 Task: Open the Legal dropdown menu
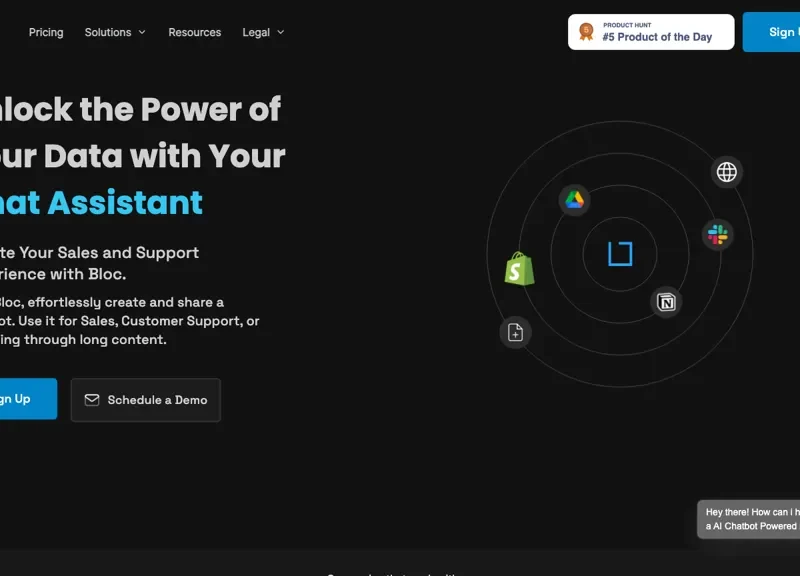coord(263,32)
